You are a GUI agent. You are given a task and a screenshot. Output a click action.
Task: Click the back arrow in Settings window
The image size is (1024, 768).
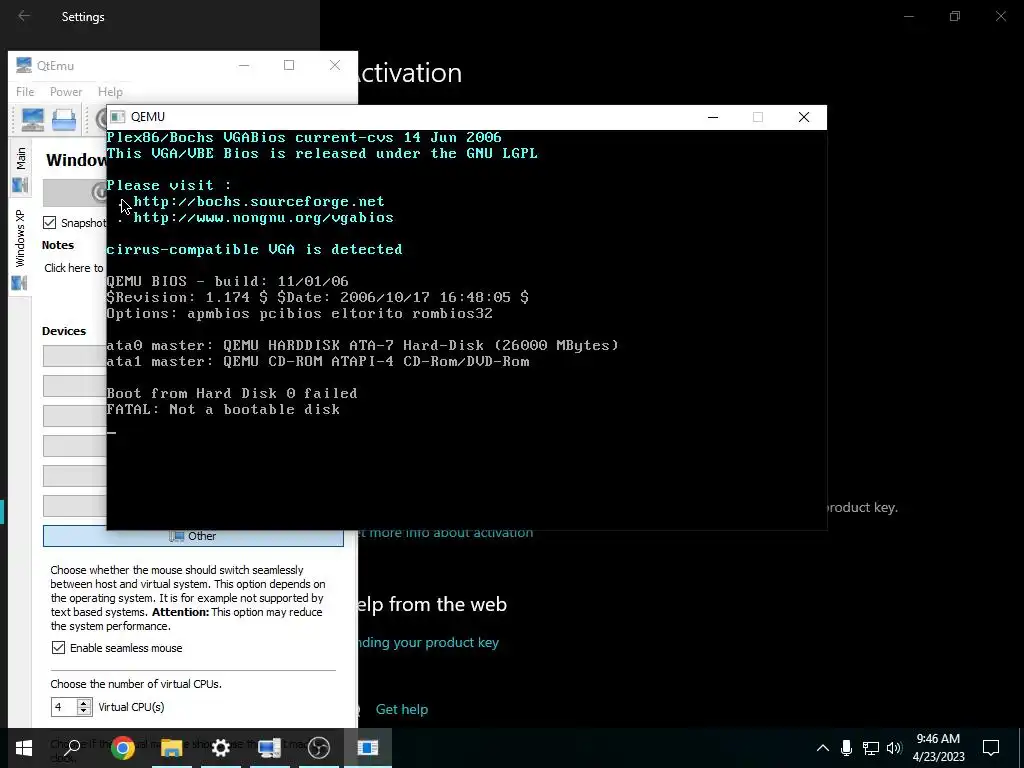pos(24,16)
